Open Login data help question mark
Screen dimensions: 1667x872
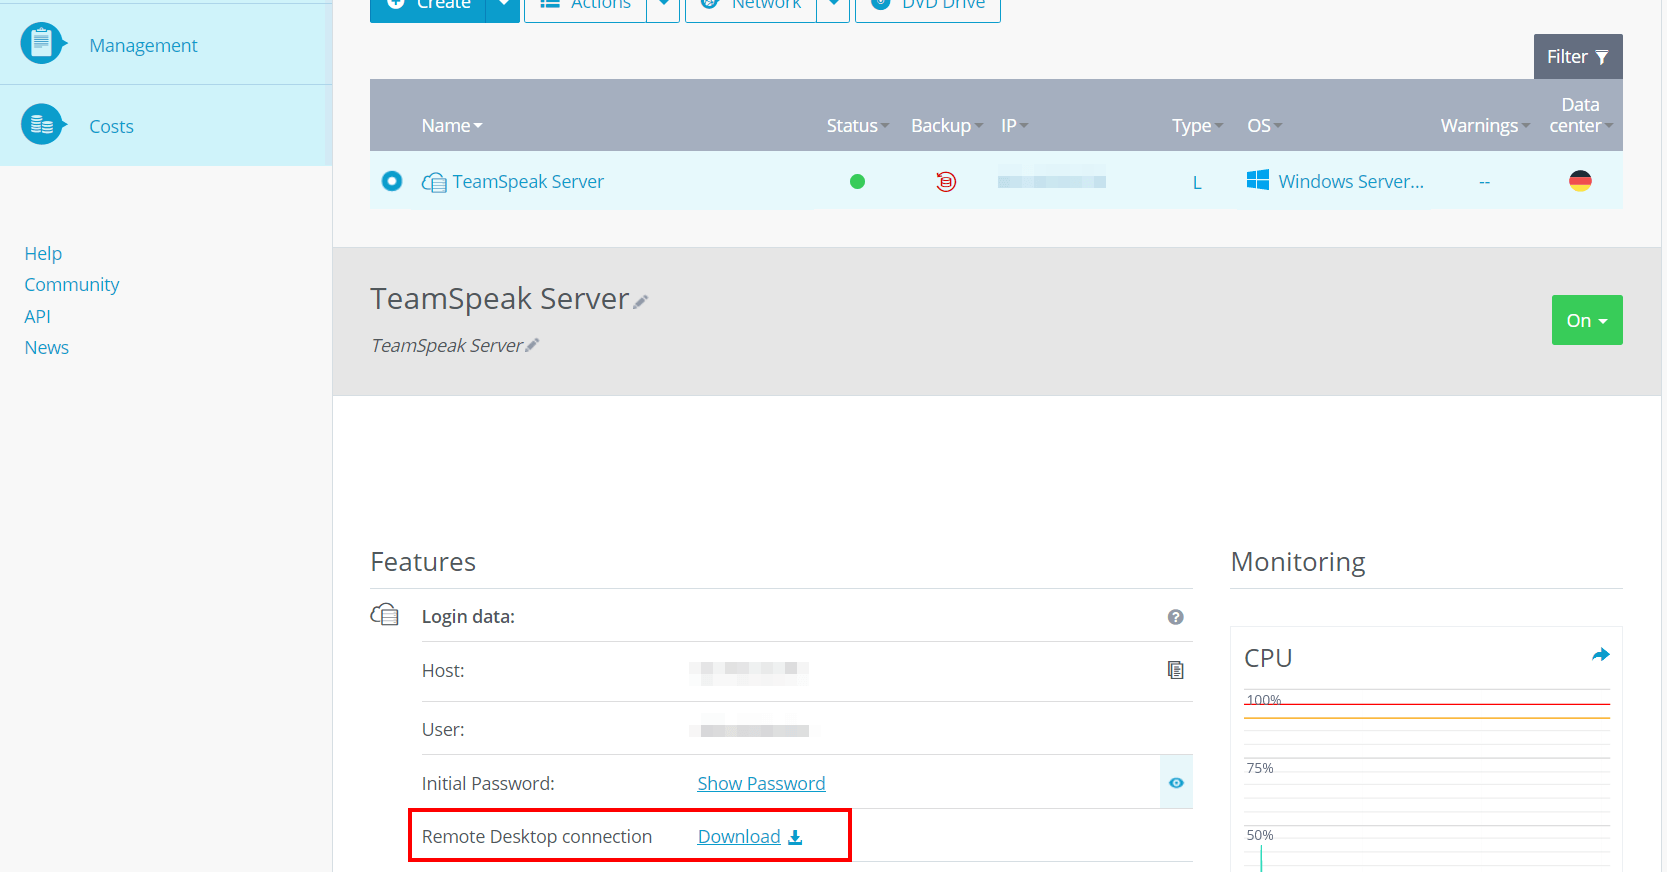[1176, 617]
